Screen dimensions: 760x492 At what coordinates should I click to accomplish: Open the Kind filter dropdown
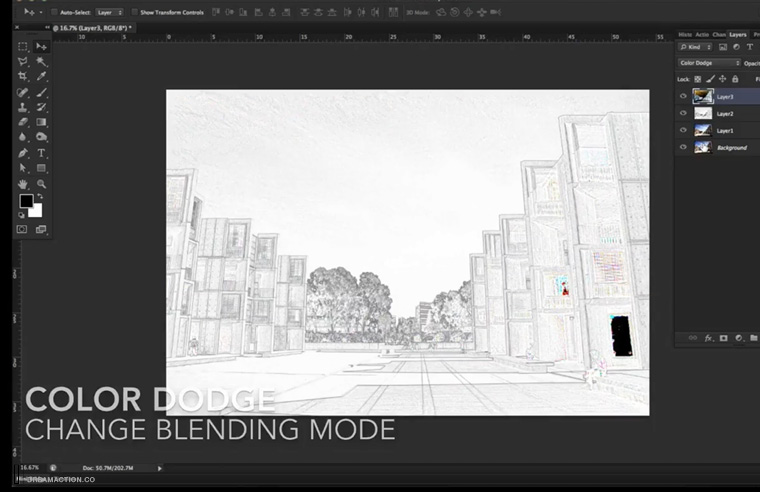coord(695,47)
